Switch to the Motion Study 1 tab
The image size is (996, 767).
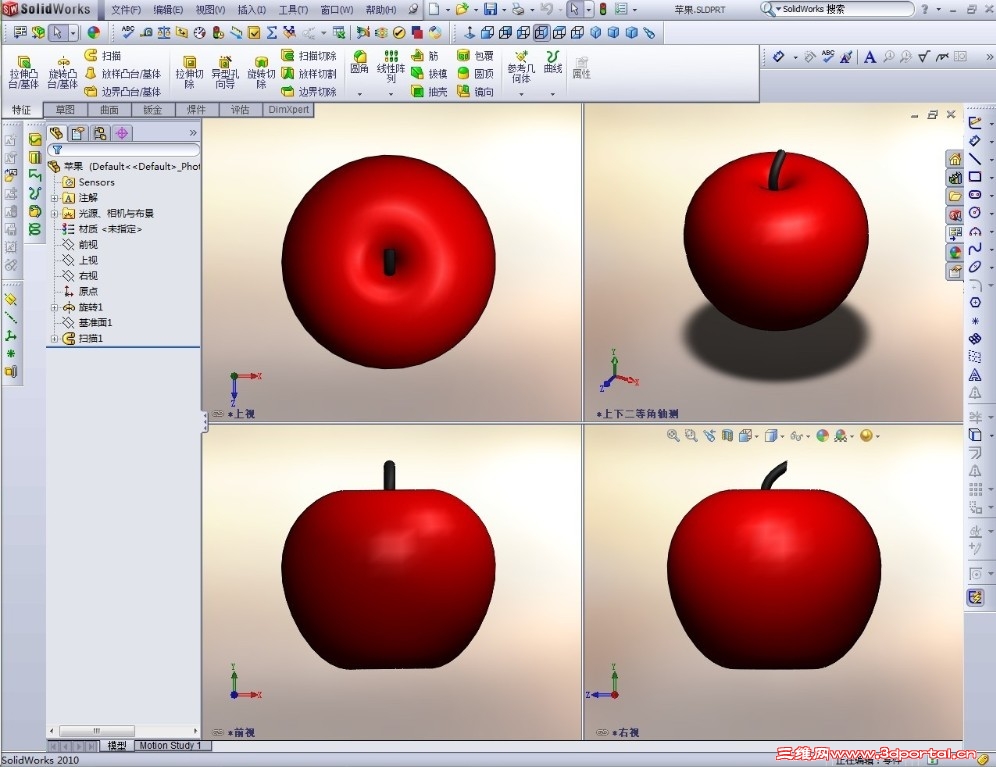tap(170, 745)
